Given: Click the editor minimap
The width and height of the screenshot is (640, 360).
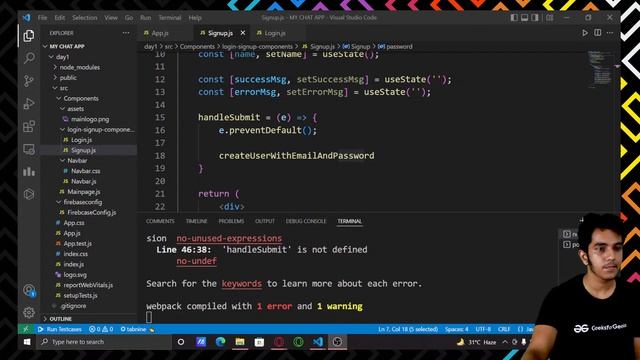Looking at the screenshot, I should click(599, 69).
